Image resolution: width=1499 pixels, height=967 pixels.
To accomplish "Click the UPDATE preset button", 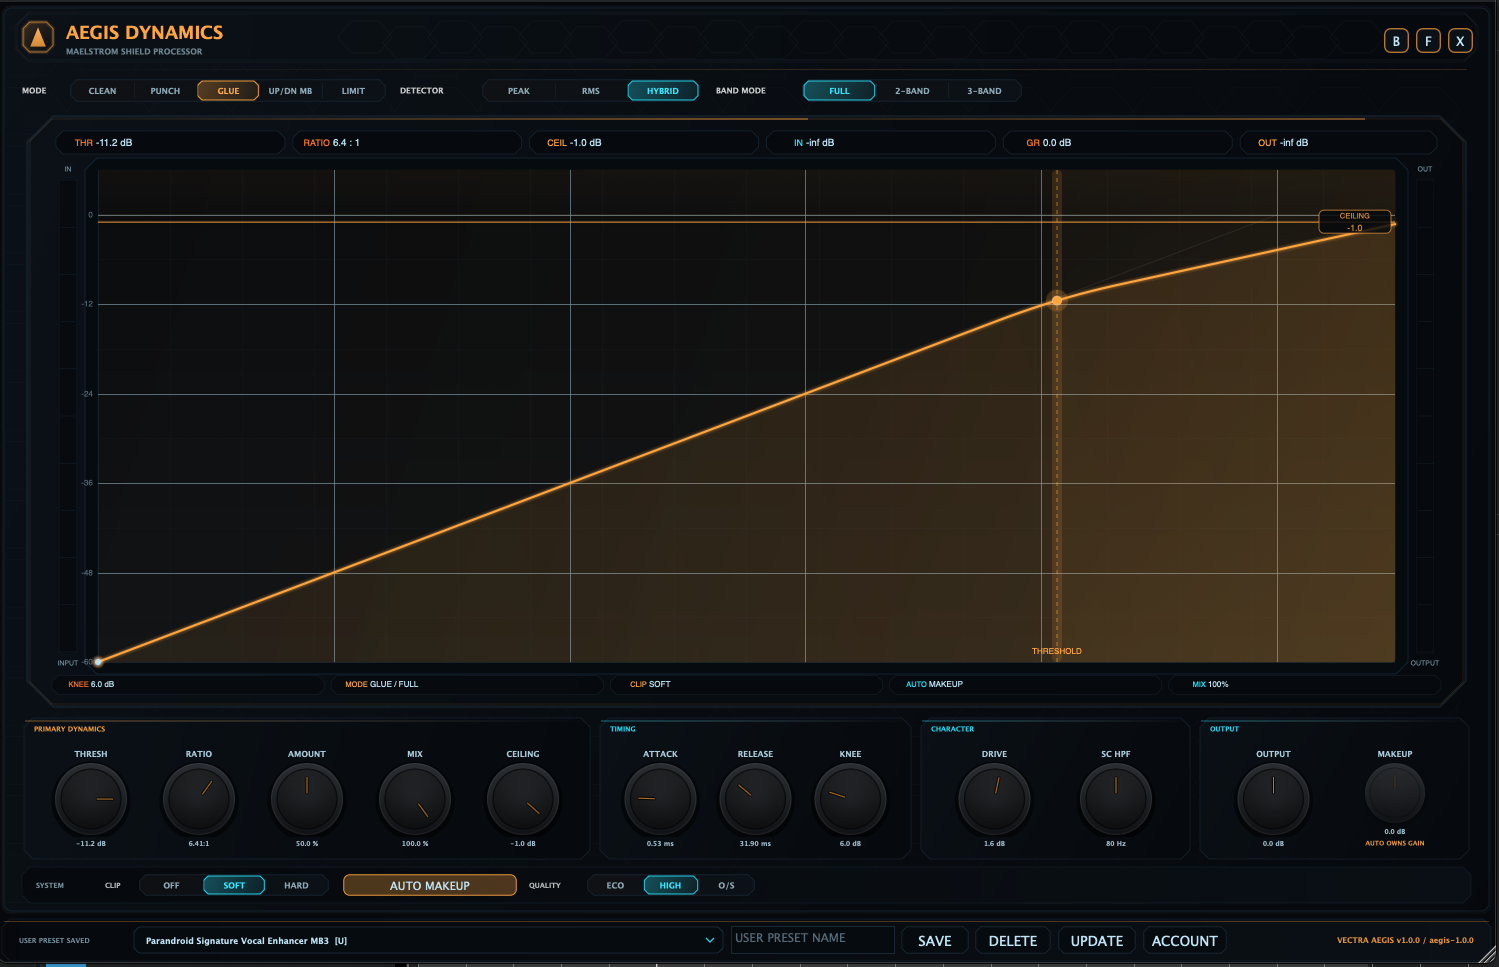I will 1097,940.
